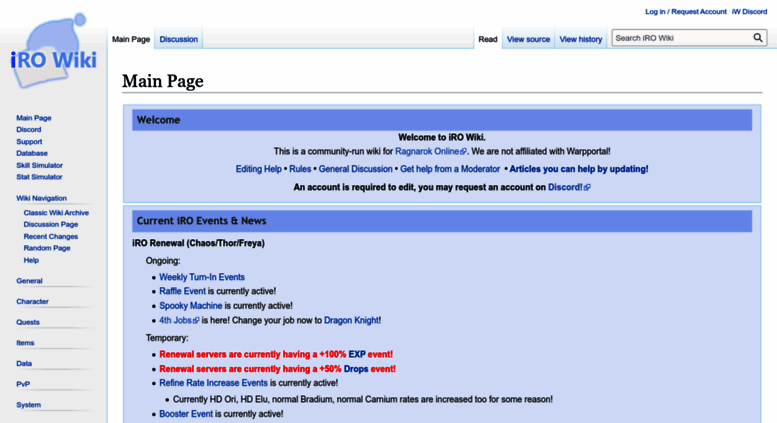
Task: Open Refine Rate Increase Events link
Action: point(213,383)
